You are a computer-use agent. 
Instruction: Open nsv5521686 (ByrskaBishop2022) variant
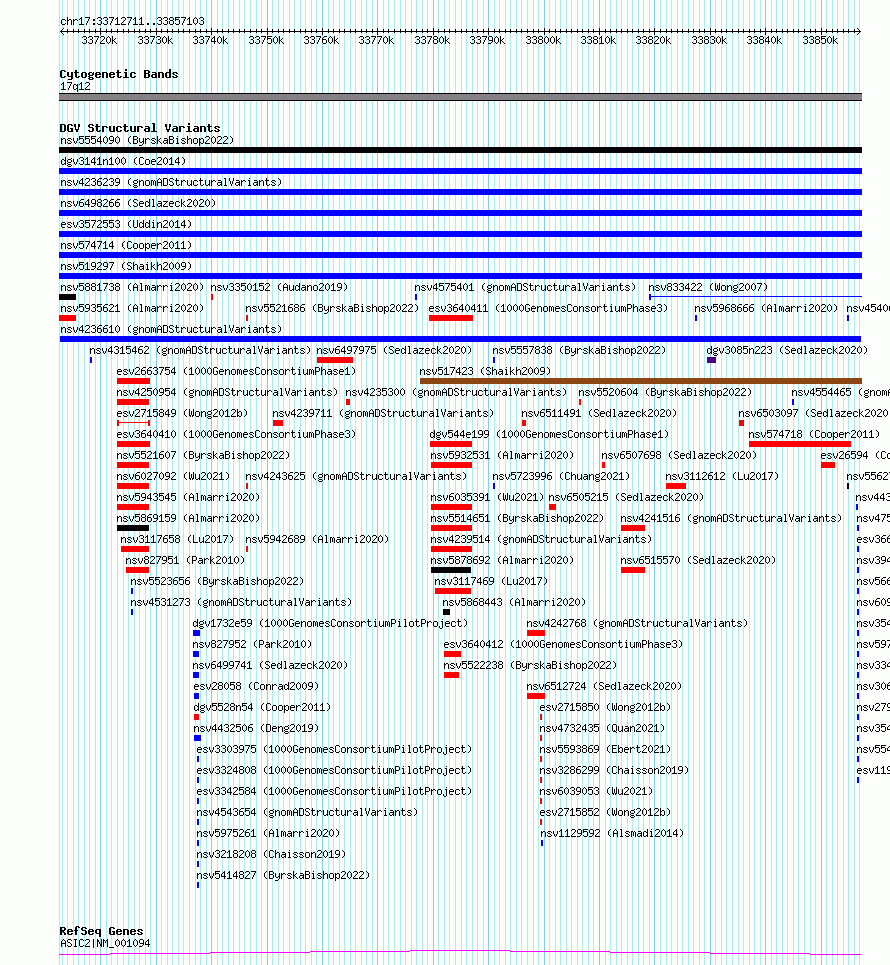(x=332, y=308)
